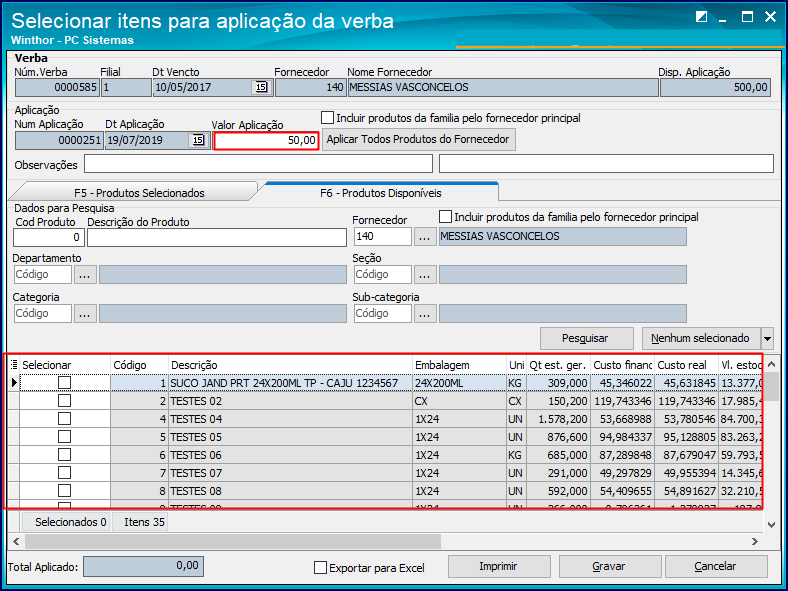Click the horizontal scrollbar left arrow
The image size is (788, 591).
[16, 541]
